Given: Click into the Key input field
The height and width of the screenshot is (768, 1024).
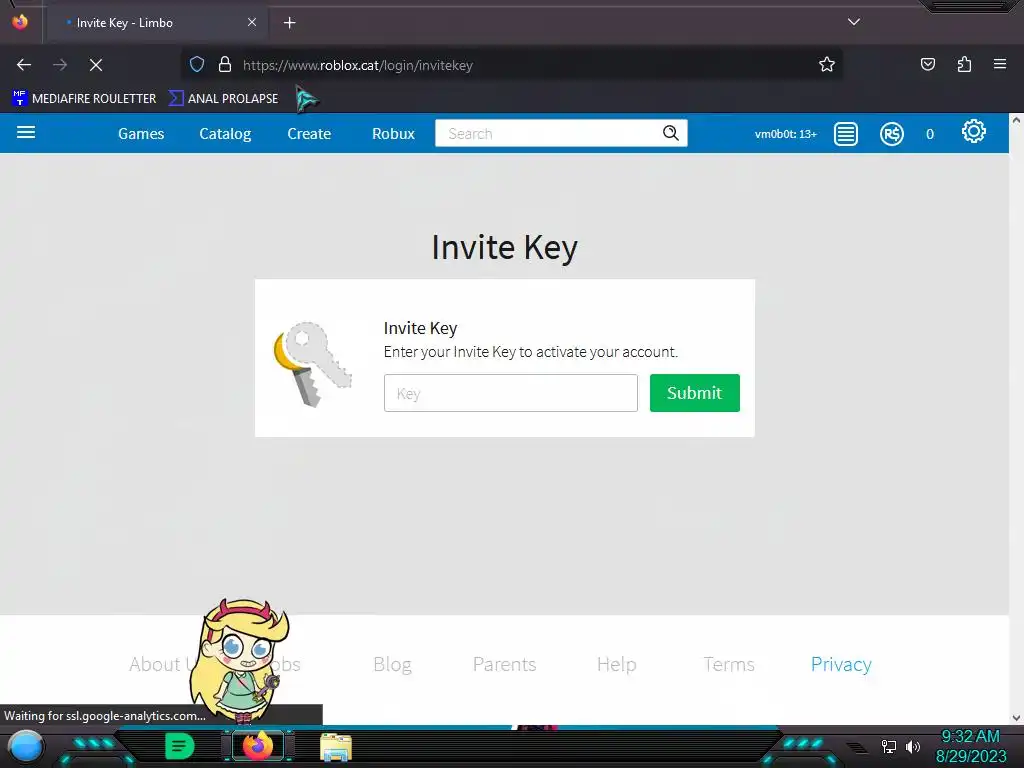Looking at the screenshot, I should point(511,393).
